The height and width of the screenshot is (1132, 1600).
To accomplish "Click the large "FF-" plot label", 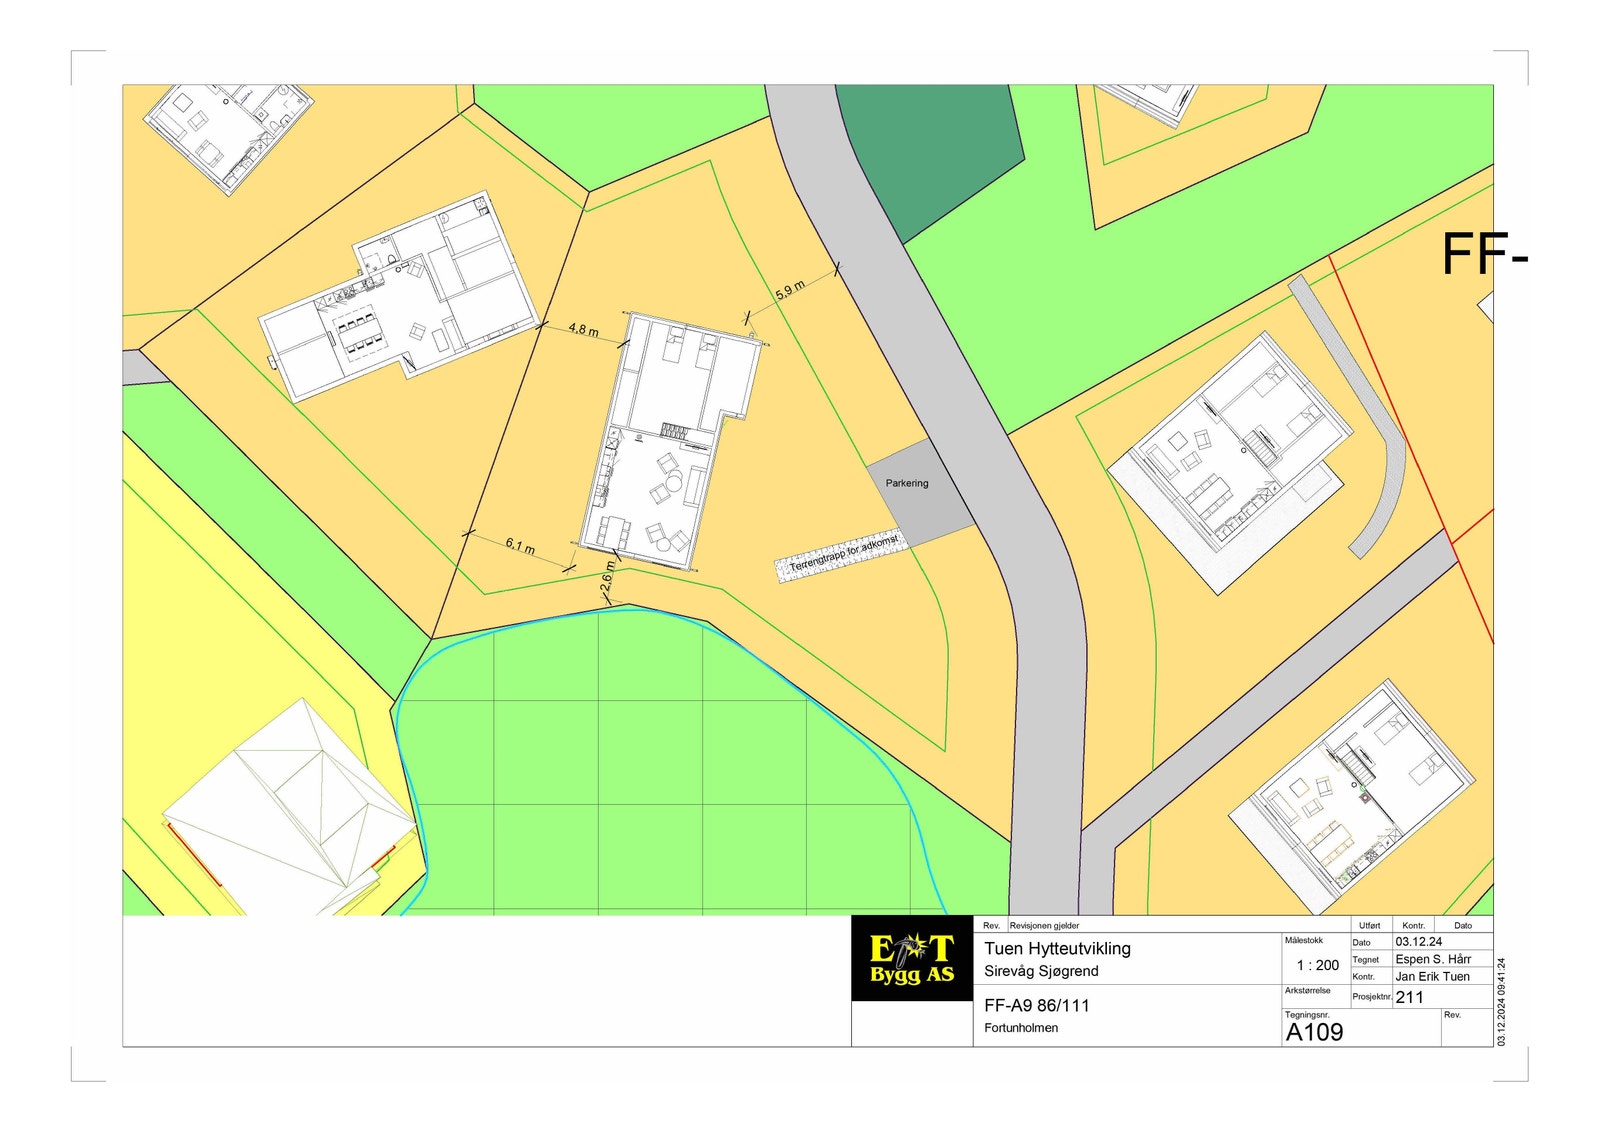I will click(x=1484, y=253).
